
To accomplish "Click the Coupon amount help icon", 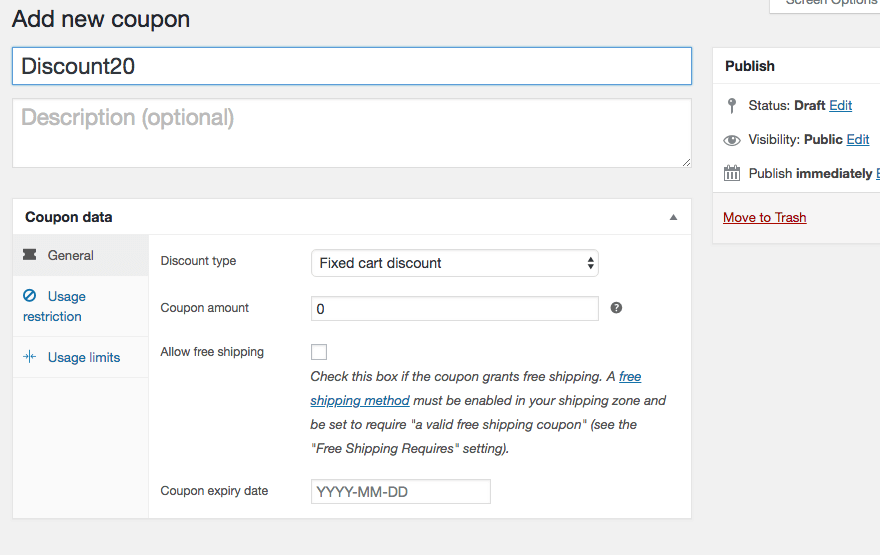I will [x=616, y=308].
